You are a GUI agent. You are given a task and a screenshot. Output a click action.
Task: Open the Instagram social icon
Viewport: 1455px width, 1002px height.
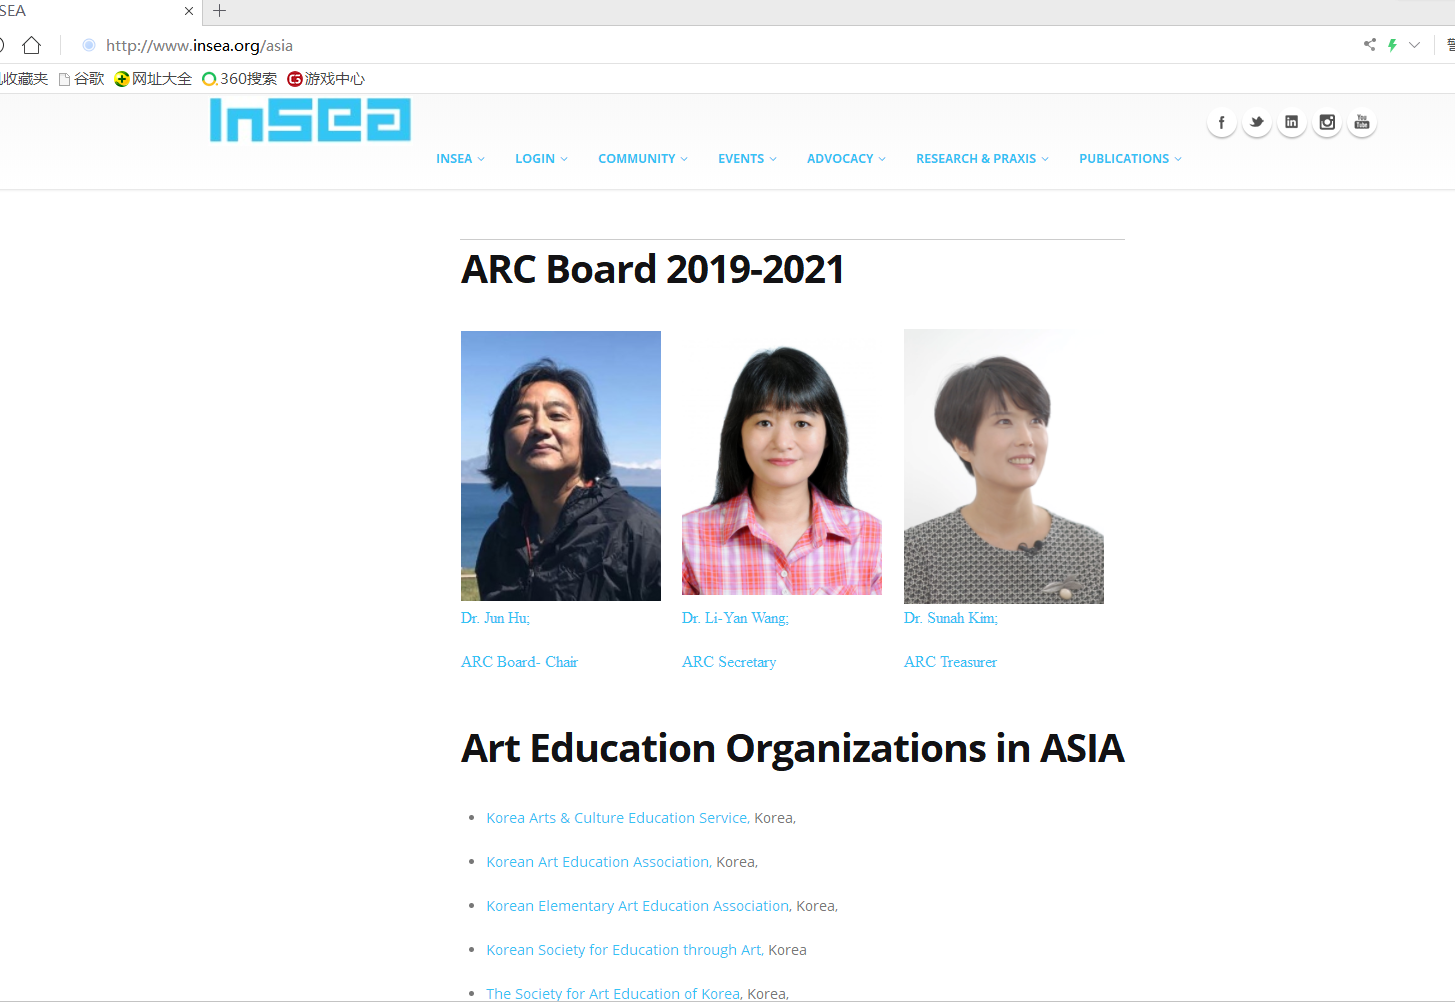click(1327, 122)
